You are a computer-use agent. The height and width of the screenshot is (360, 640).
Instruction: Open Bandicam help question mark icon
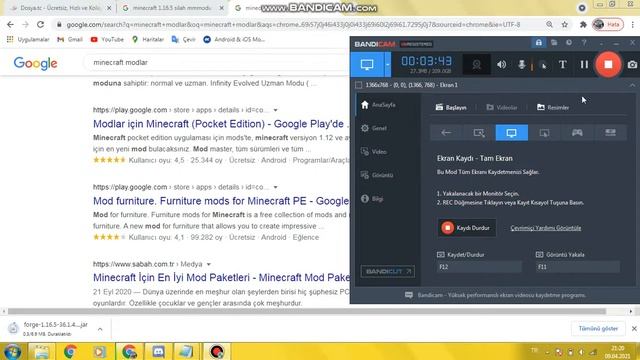(584, 43)
